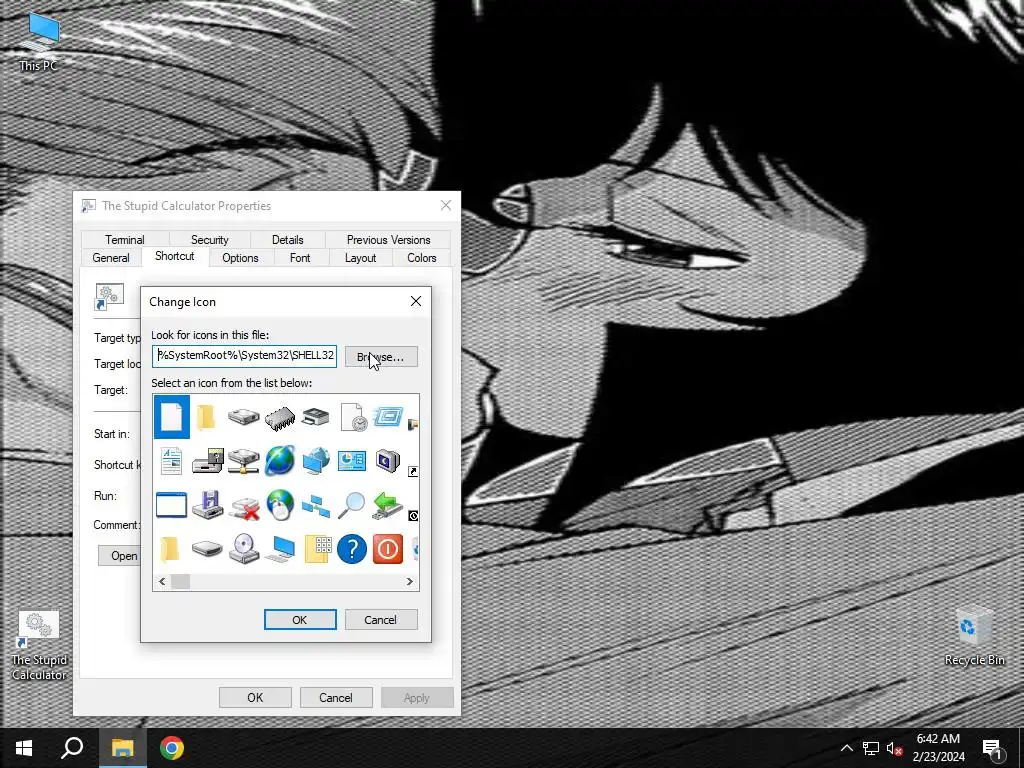This screenshot has height=768, width=1024.
Task: Choose the networked computers icon
Action: click(x=316, y=505)
